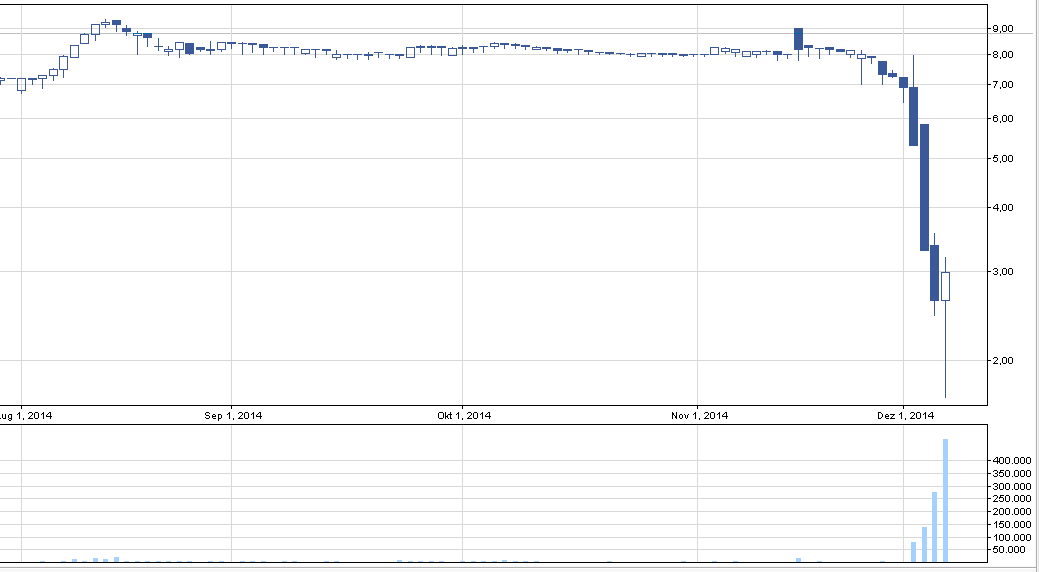Click the 200.000 volume axis label
1039x572 pixels.
[x=1012, y=511]
